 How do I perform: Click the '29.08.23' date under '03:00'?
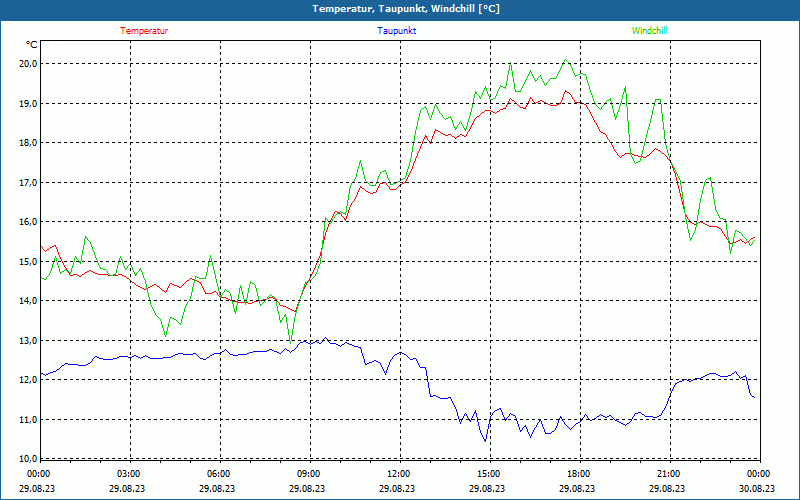pos(128,488)
